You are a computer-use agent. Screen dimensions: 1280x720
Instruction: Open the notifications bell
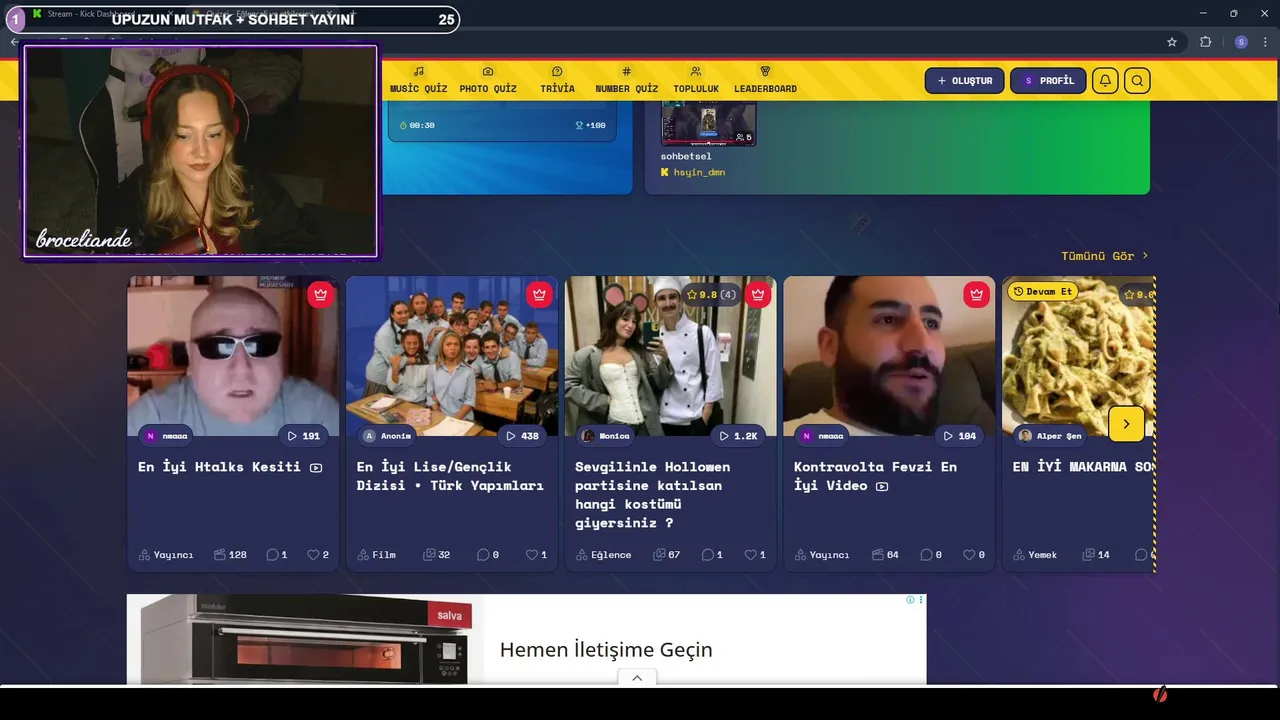point(1104,81)
